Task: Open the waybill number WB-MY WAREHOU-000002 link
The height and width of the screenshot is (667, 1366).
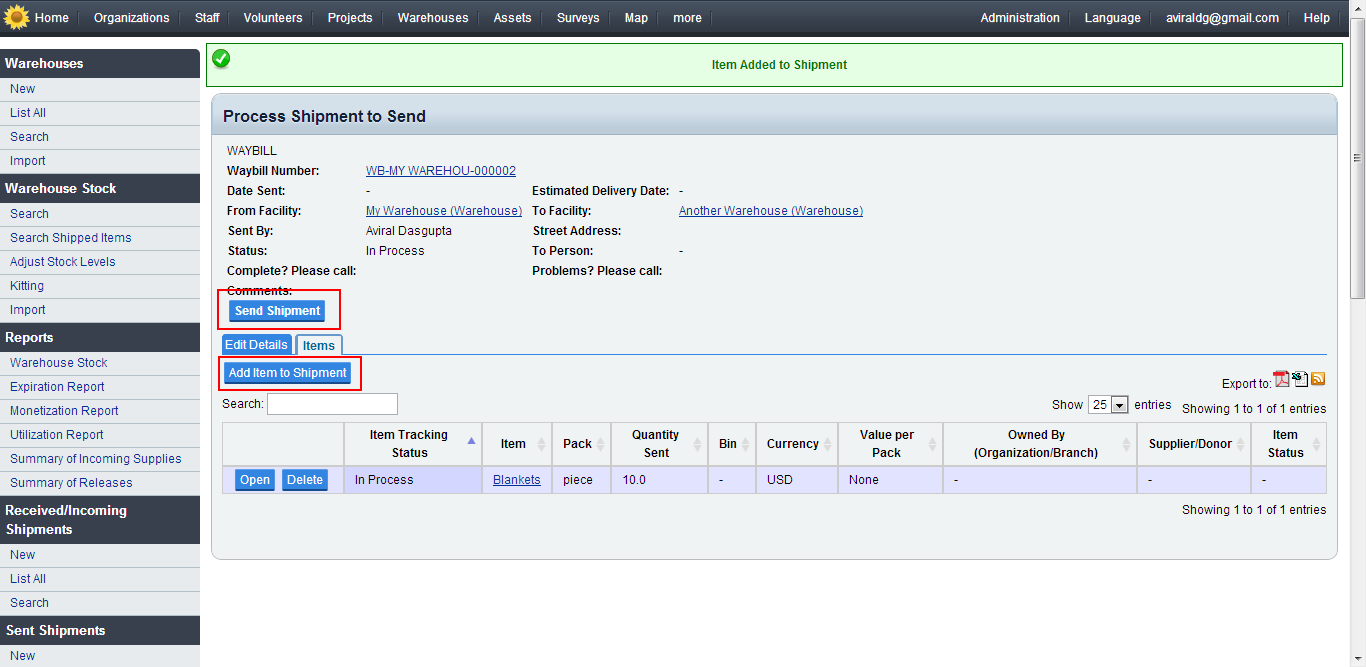Action: click(x=441, y=171)
